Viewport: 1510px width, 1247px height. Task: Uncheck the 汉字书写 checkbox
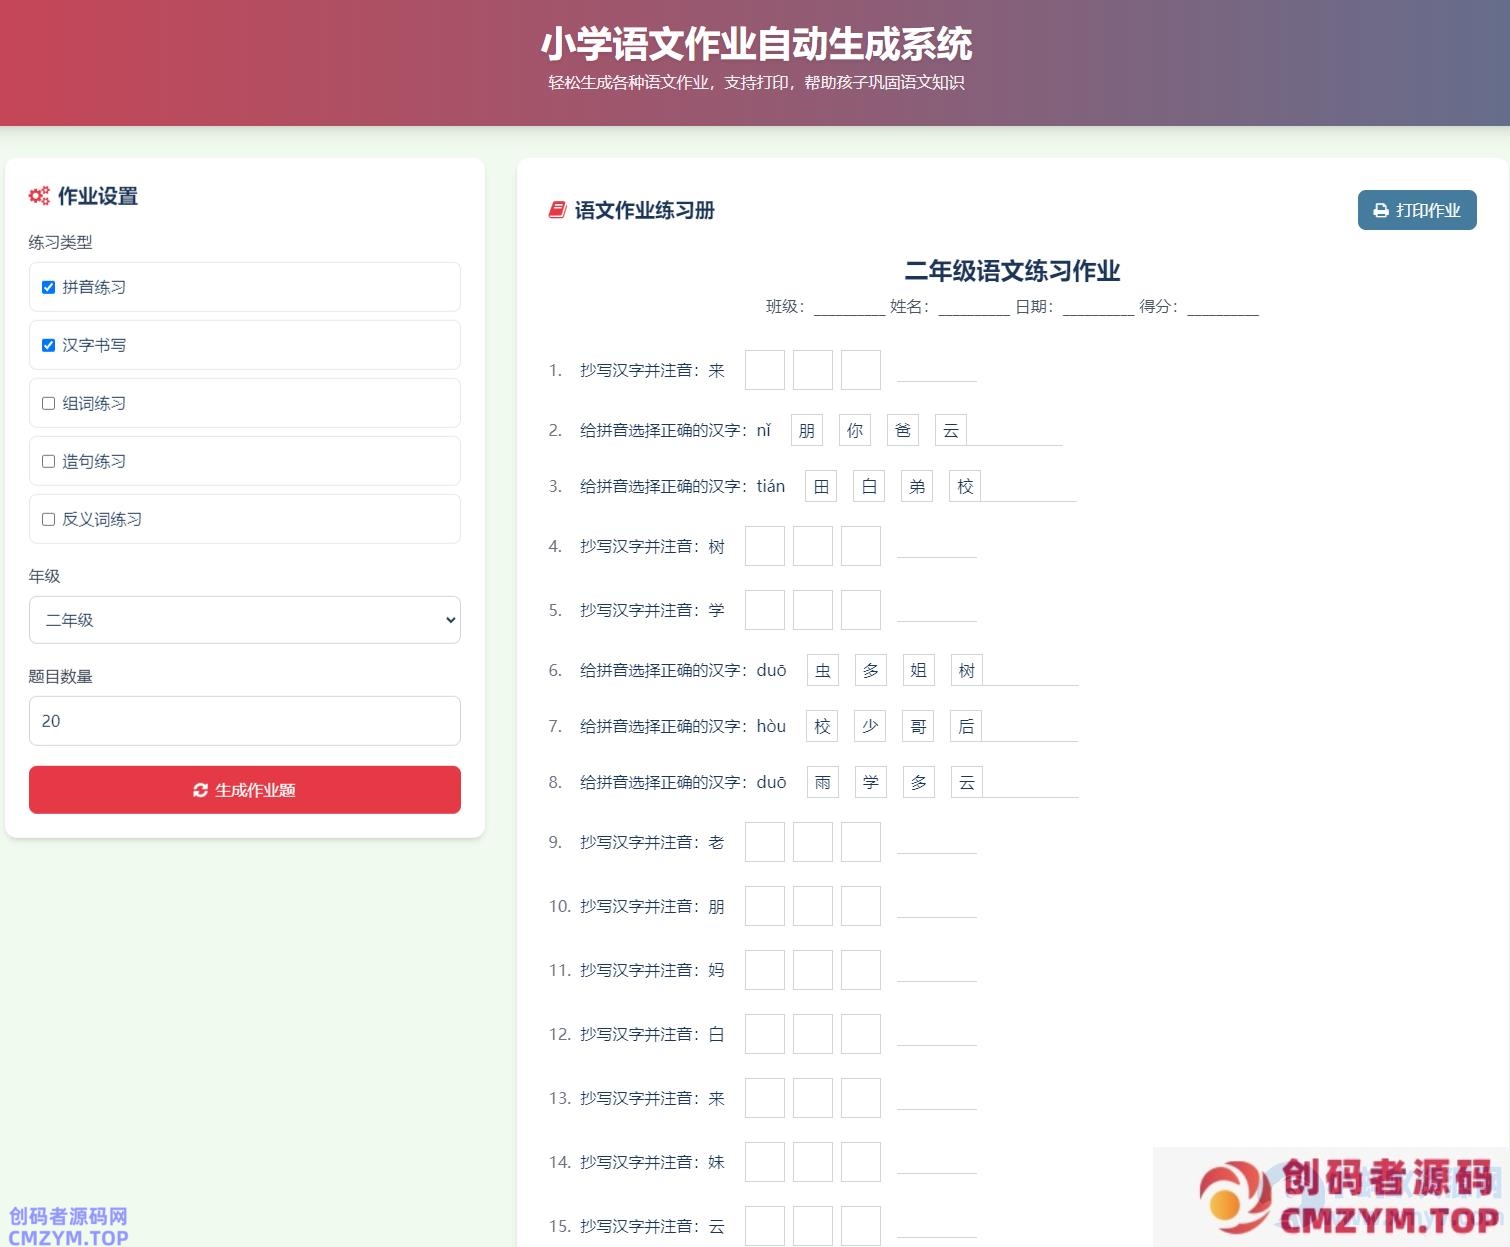pyautogui.click(x=48, y=345)
